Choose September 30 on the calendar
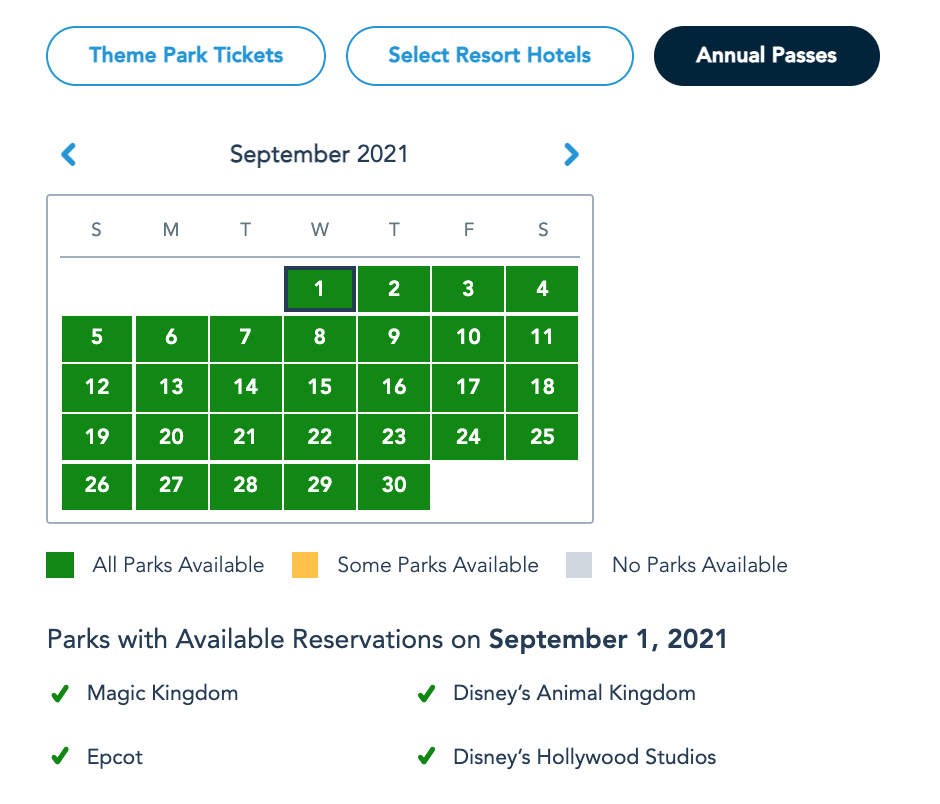 [394, 485]
